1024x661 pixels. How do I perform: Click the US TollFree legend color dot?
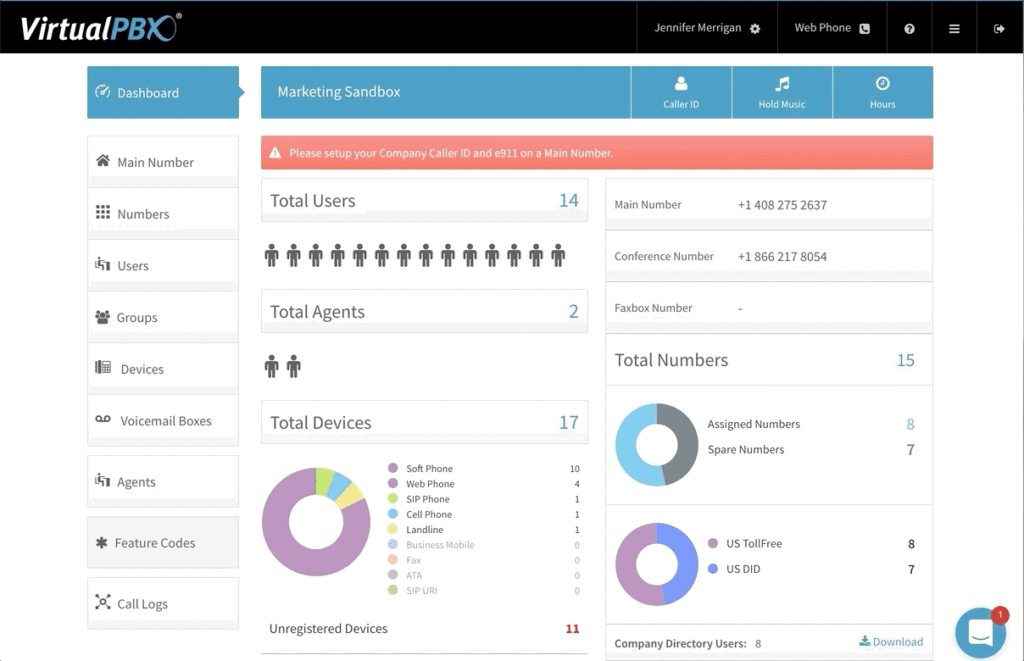pos(713,544)
